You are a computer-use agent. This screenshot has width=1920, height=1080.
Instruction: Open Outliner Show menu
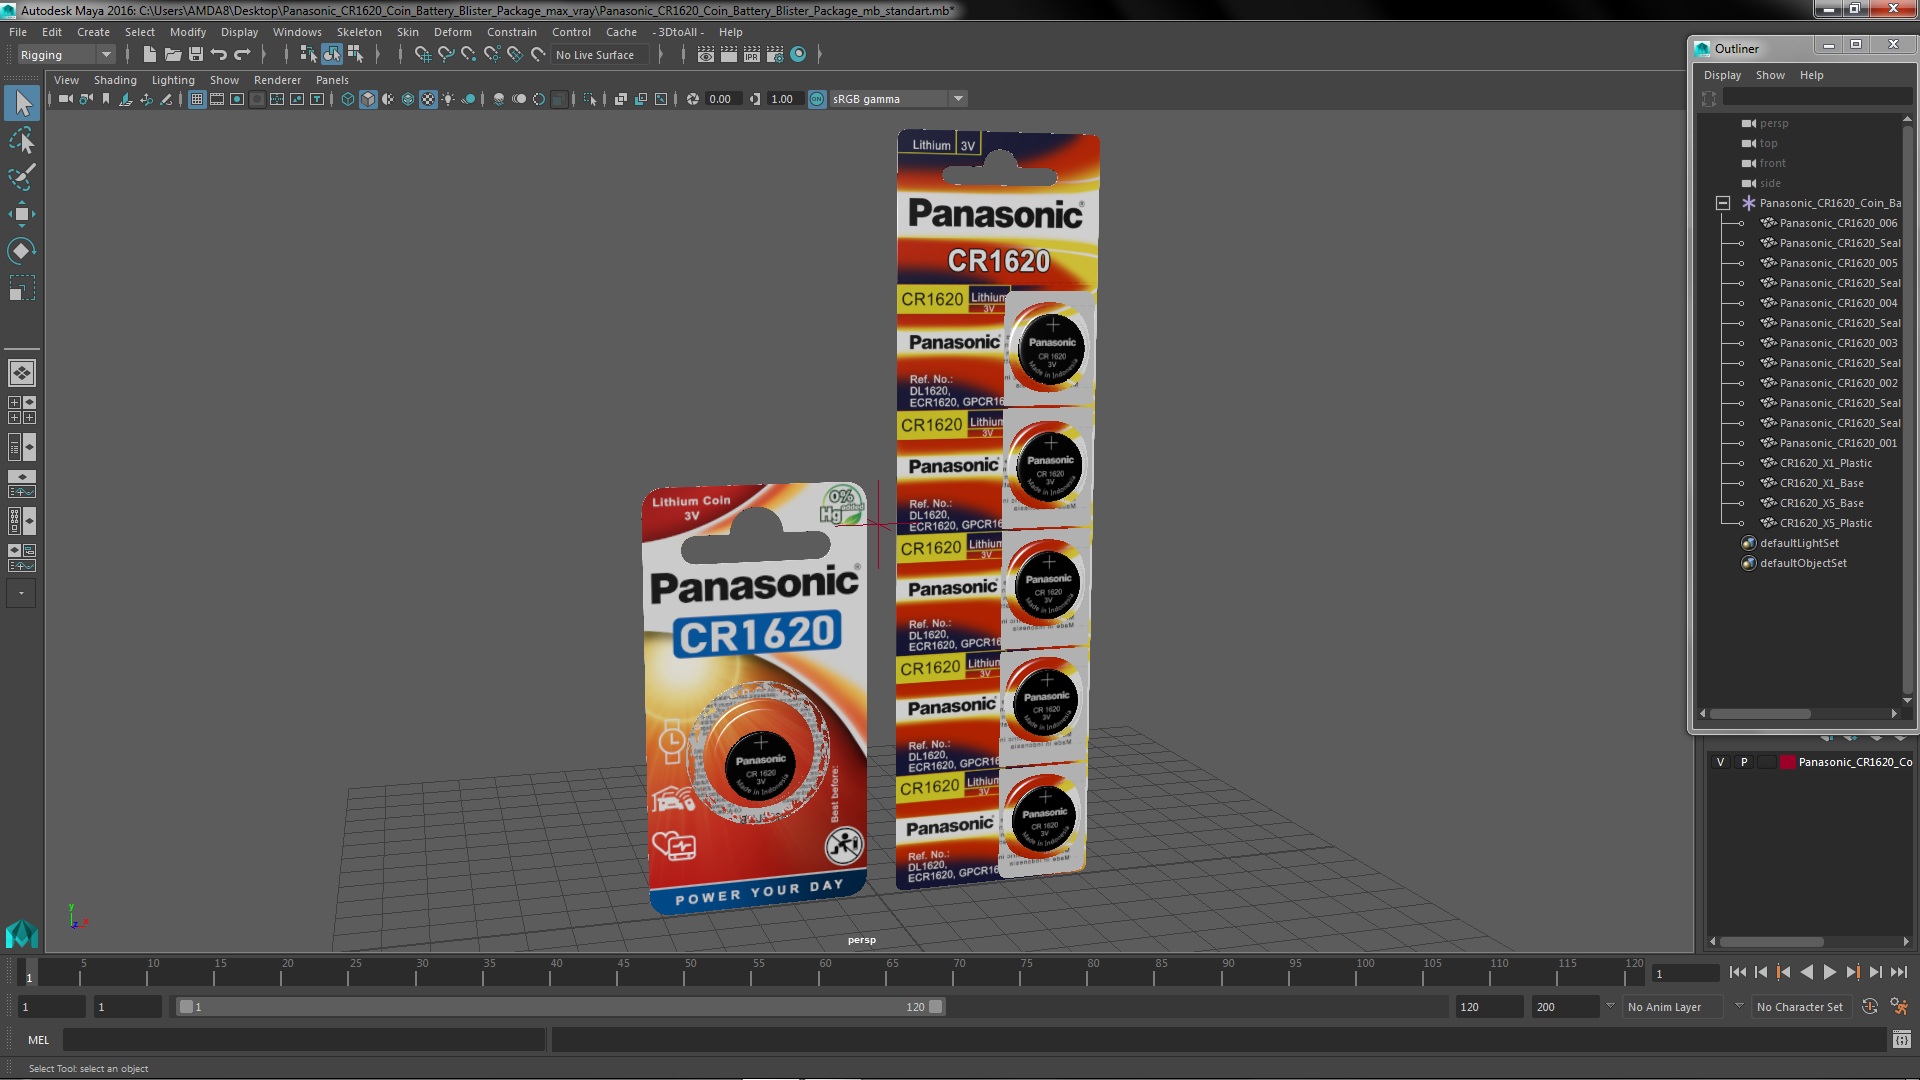coord(1770,75)
